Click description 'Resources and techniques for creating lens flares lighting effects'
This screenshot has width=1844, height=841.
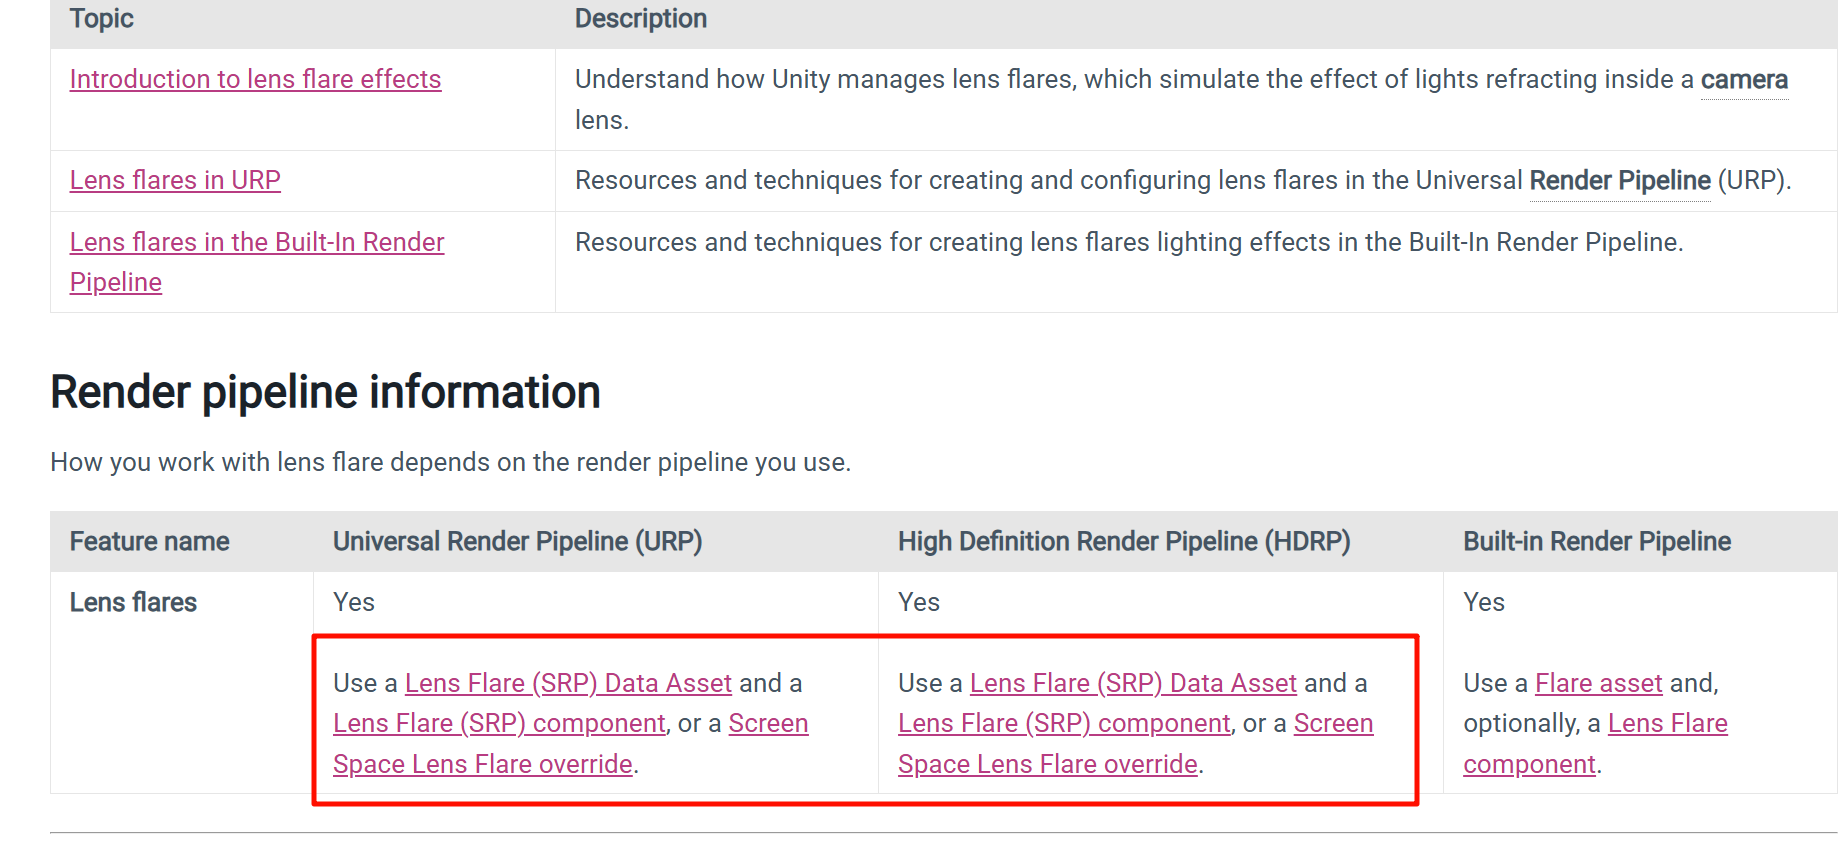tap(1129, 242)
